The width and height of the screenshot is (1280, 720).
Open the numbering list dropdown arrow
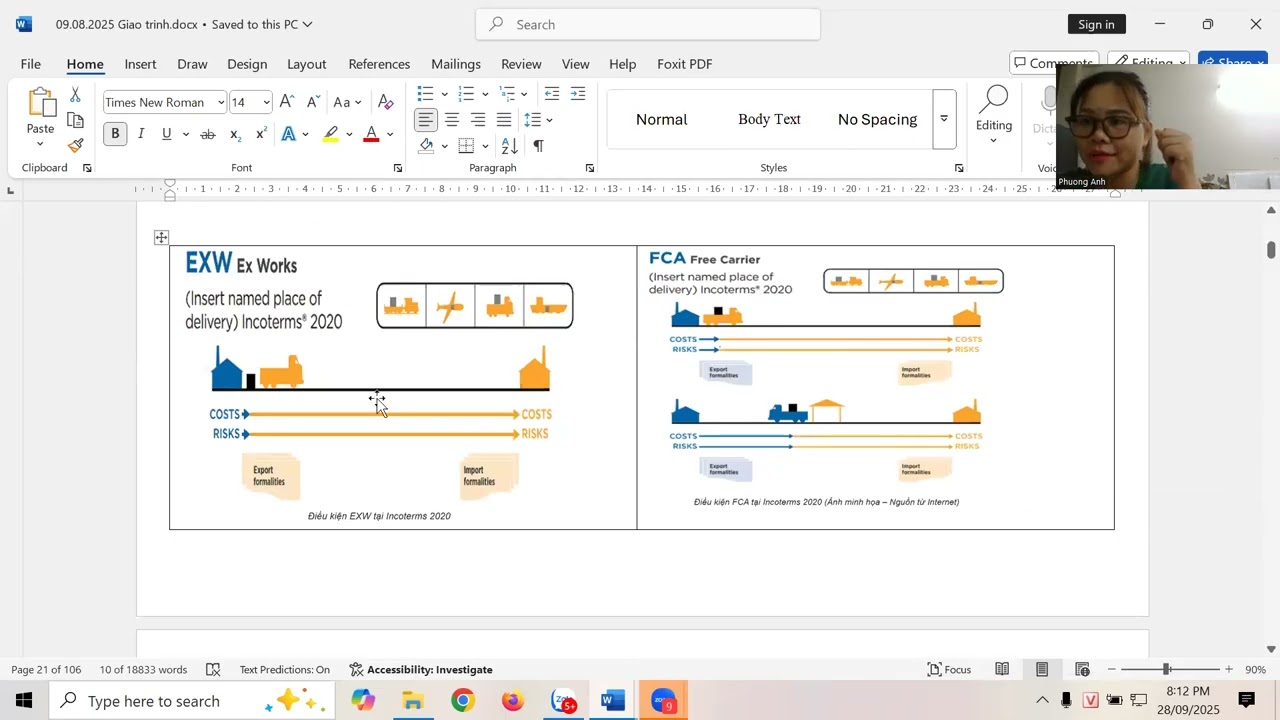click(x=485, y=94)
